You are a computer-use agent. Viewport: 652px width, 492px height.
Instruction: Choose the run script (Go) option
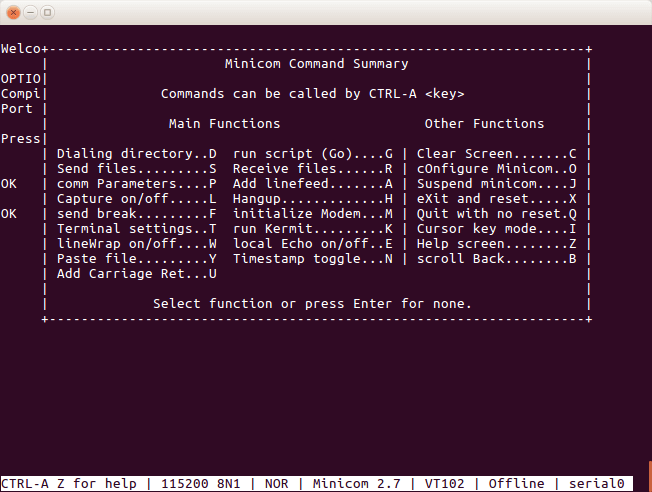313,154
